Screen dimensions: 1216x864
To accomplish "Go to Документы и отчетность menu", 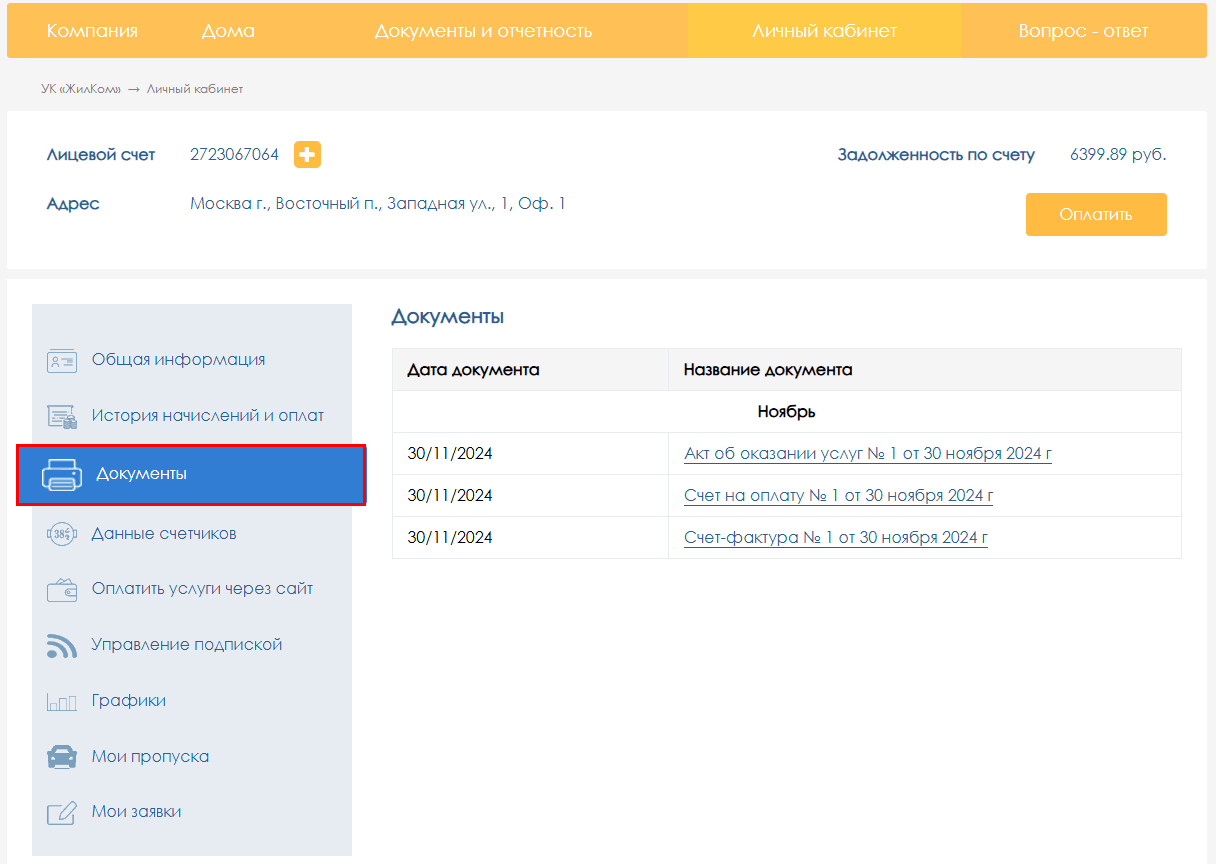I will tap(484, 31).
